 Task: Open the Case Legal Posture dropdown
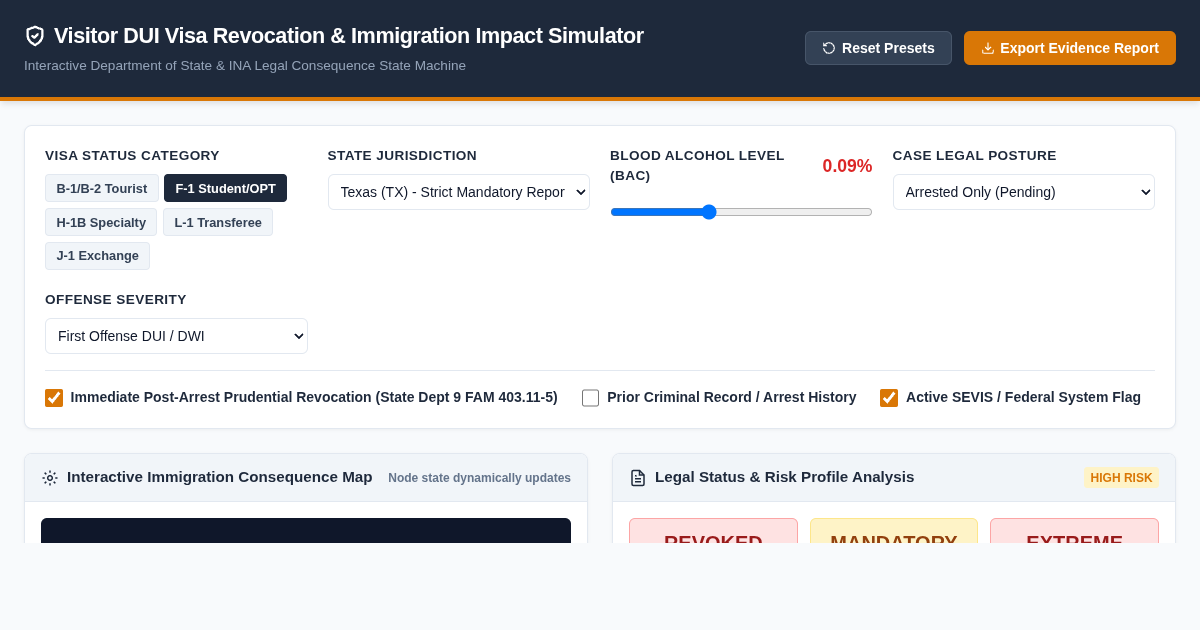tap(1024, 192)
